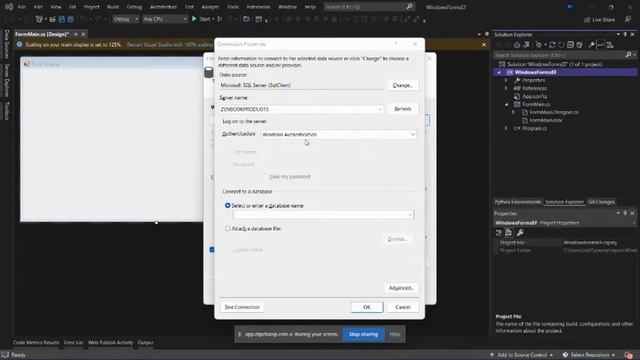
Task: Click Collapse All icon in Solution Explorer toolbar
Action: 570,45
